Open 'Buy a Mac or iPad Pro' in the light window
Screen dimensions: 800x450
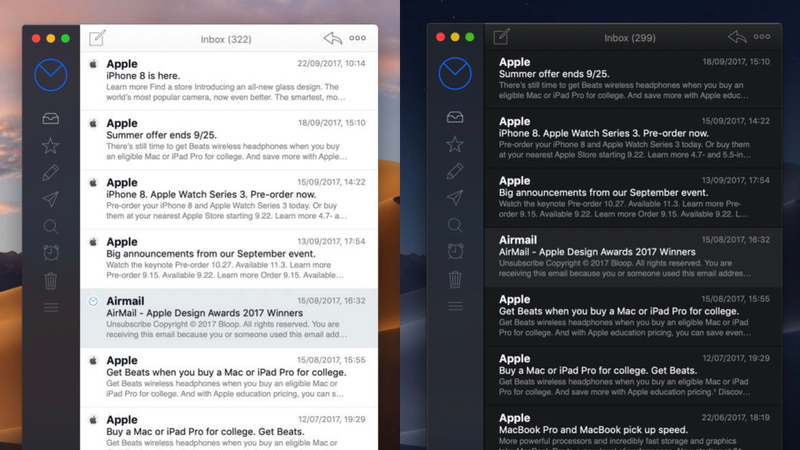(229, 429)
